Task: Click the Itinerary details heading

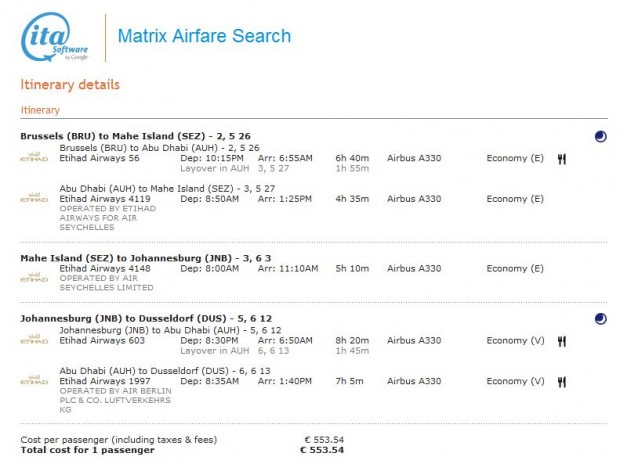Action: click(70, 85)
